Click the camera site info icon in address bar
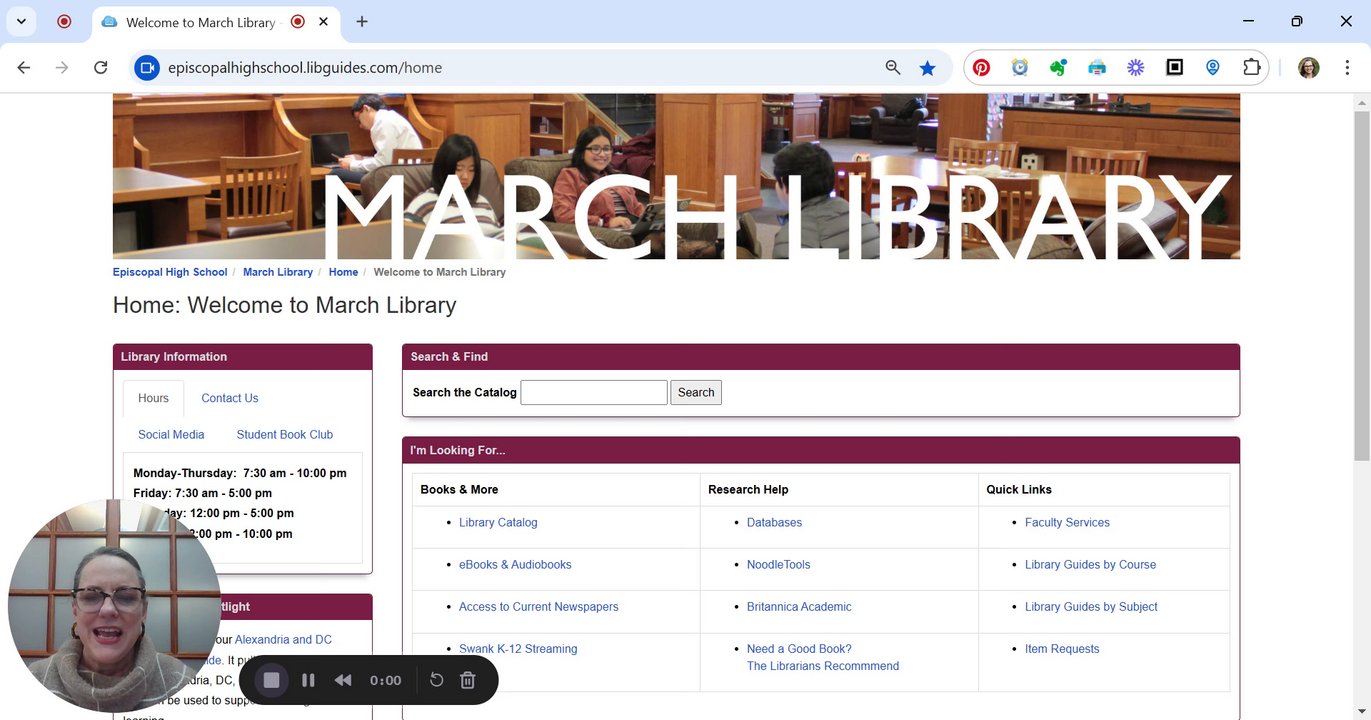The width and height of the screenshot is (1371, 720). [x=147, y=67]
